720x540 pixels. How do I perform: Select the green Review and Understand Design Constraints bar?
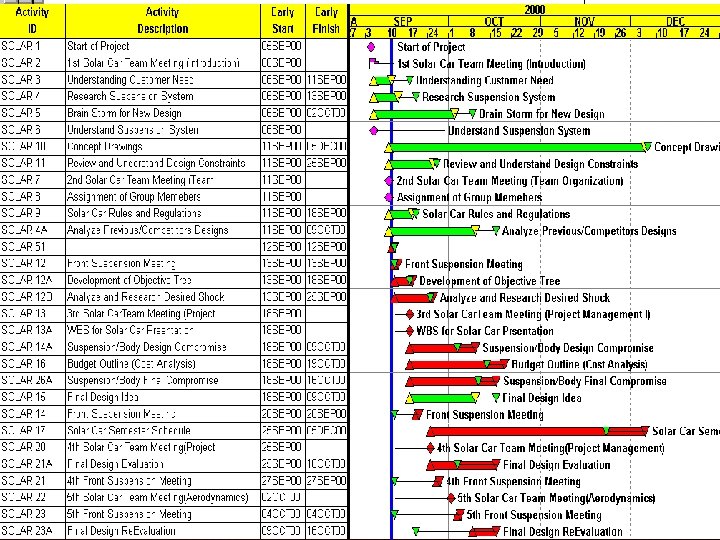tap(412, 164)
